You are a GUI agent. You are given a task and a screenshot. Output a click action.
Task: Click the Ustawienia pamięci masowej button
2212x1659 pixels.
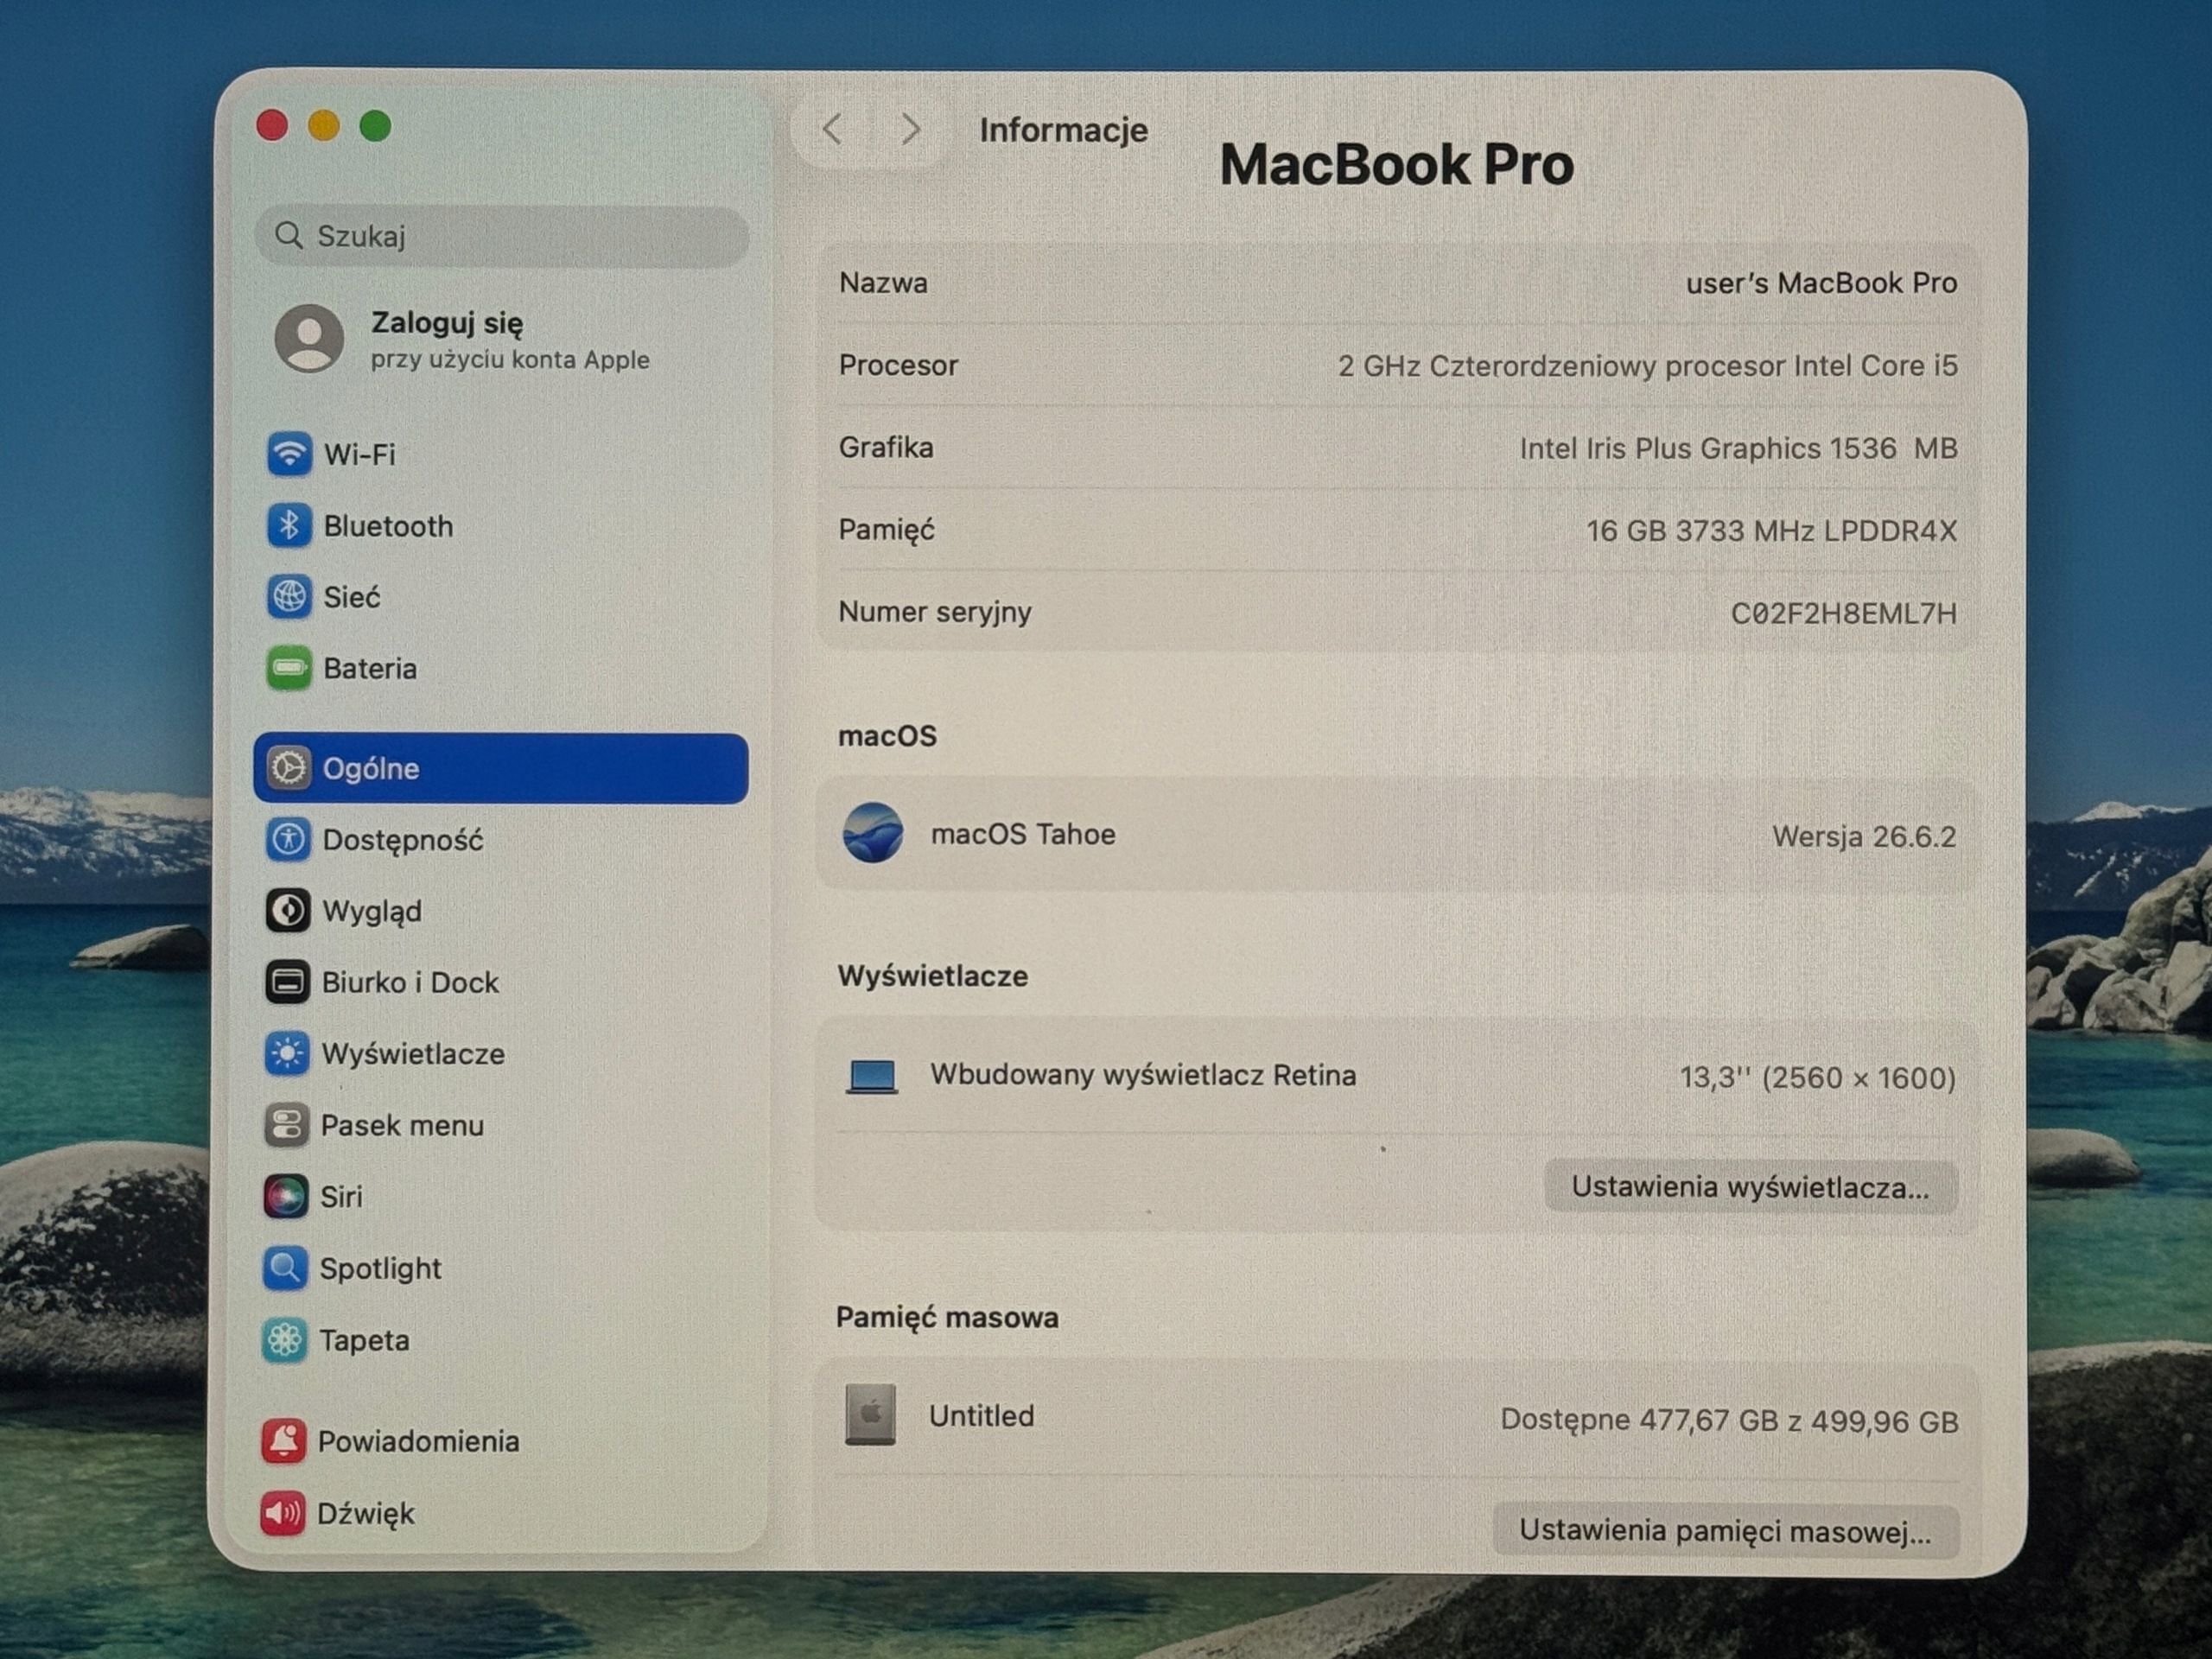pos(1725,1531)
